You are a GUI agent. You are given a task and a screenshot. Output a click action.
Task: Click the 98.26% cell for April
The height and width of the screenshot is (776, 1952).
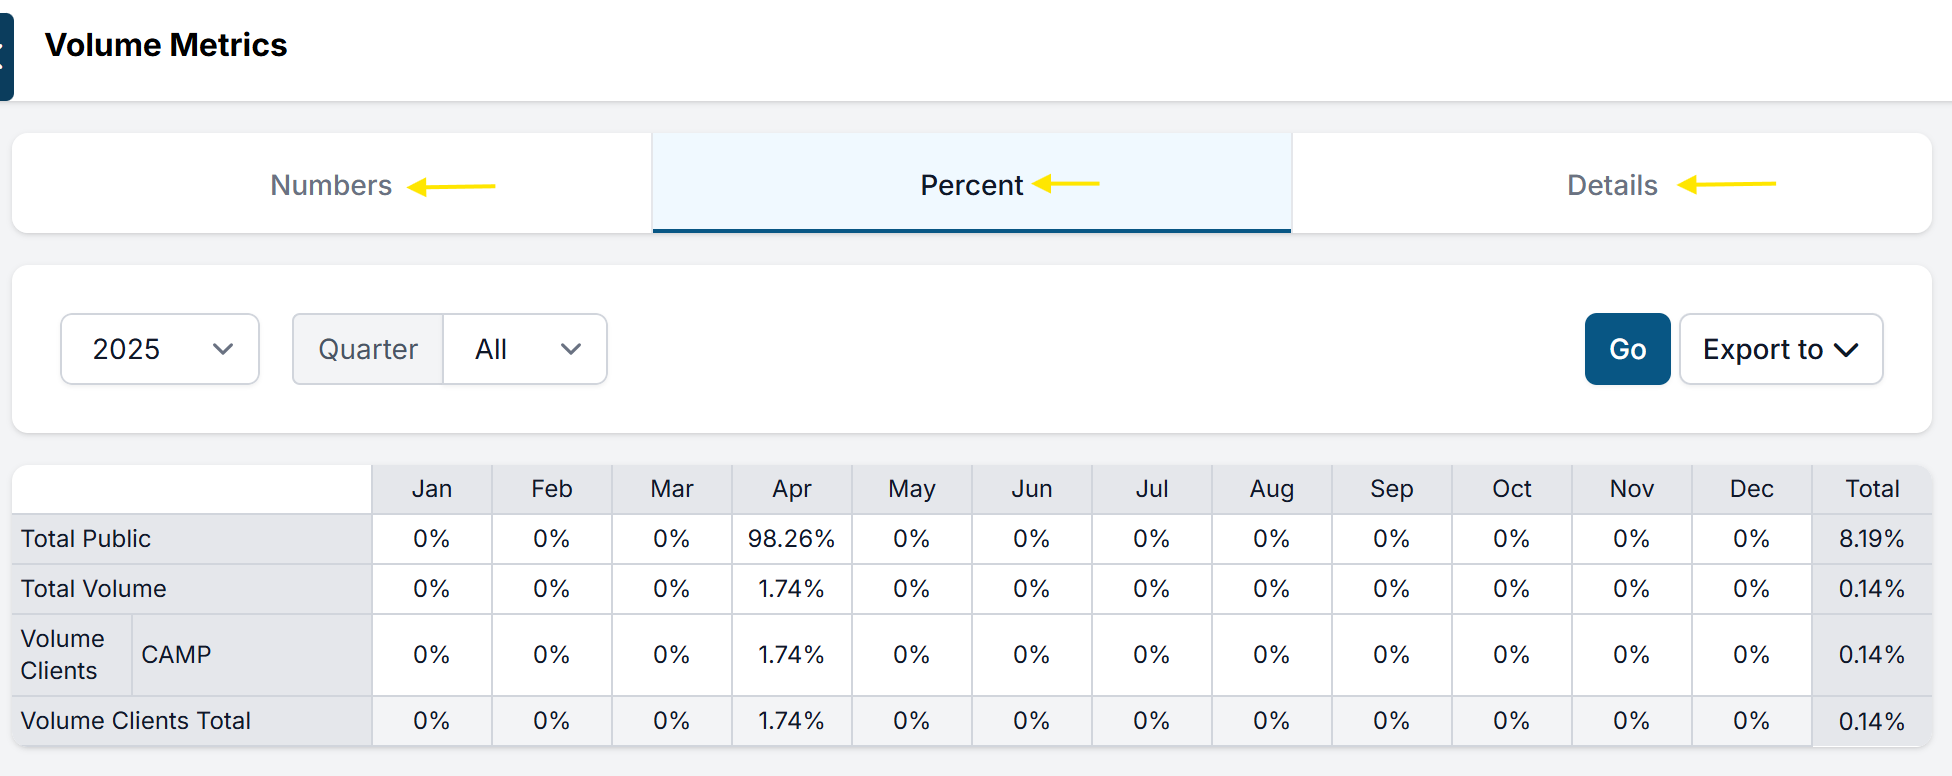[x=791, y=539]
